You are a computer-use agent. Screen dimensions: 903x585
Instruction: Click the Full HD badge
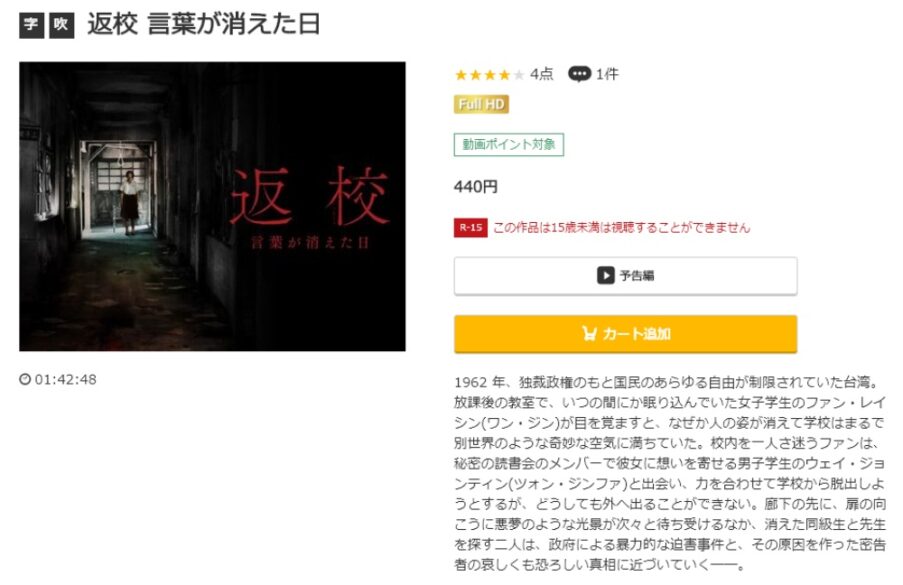coord(481,104)
